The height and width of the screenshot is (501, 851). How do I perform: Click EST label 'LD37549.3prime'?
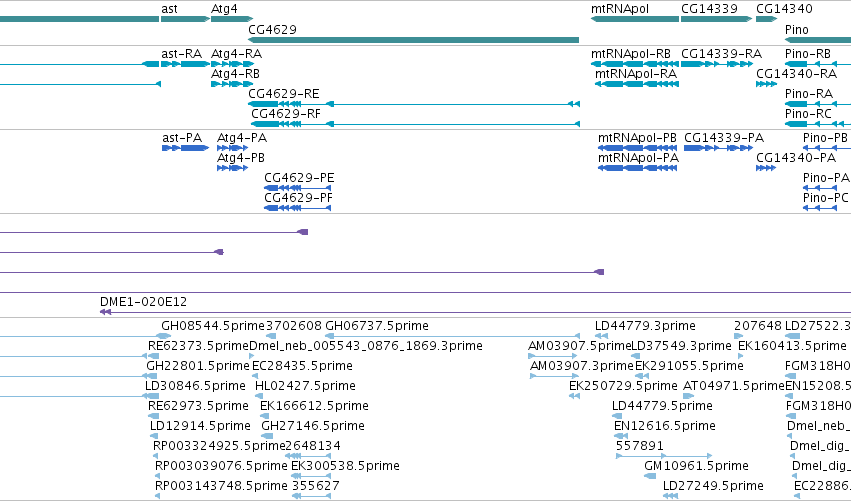(682, 346)
